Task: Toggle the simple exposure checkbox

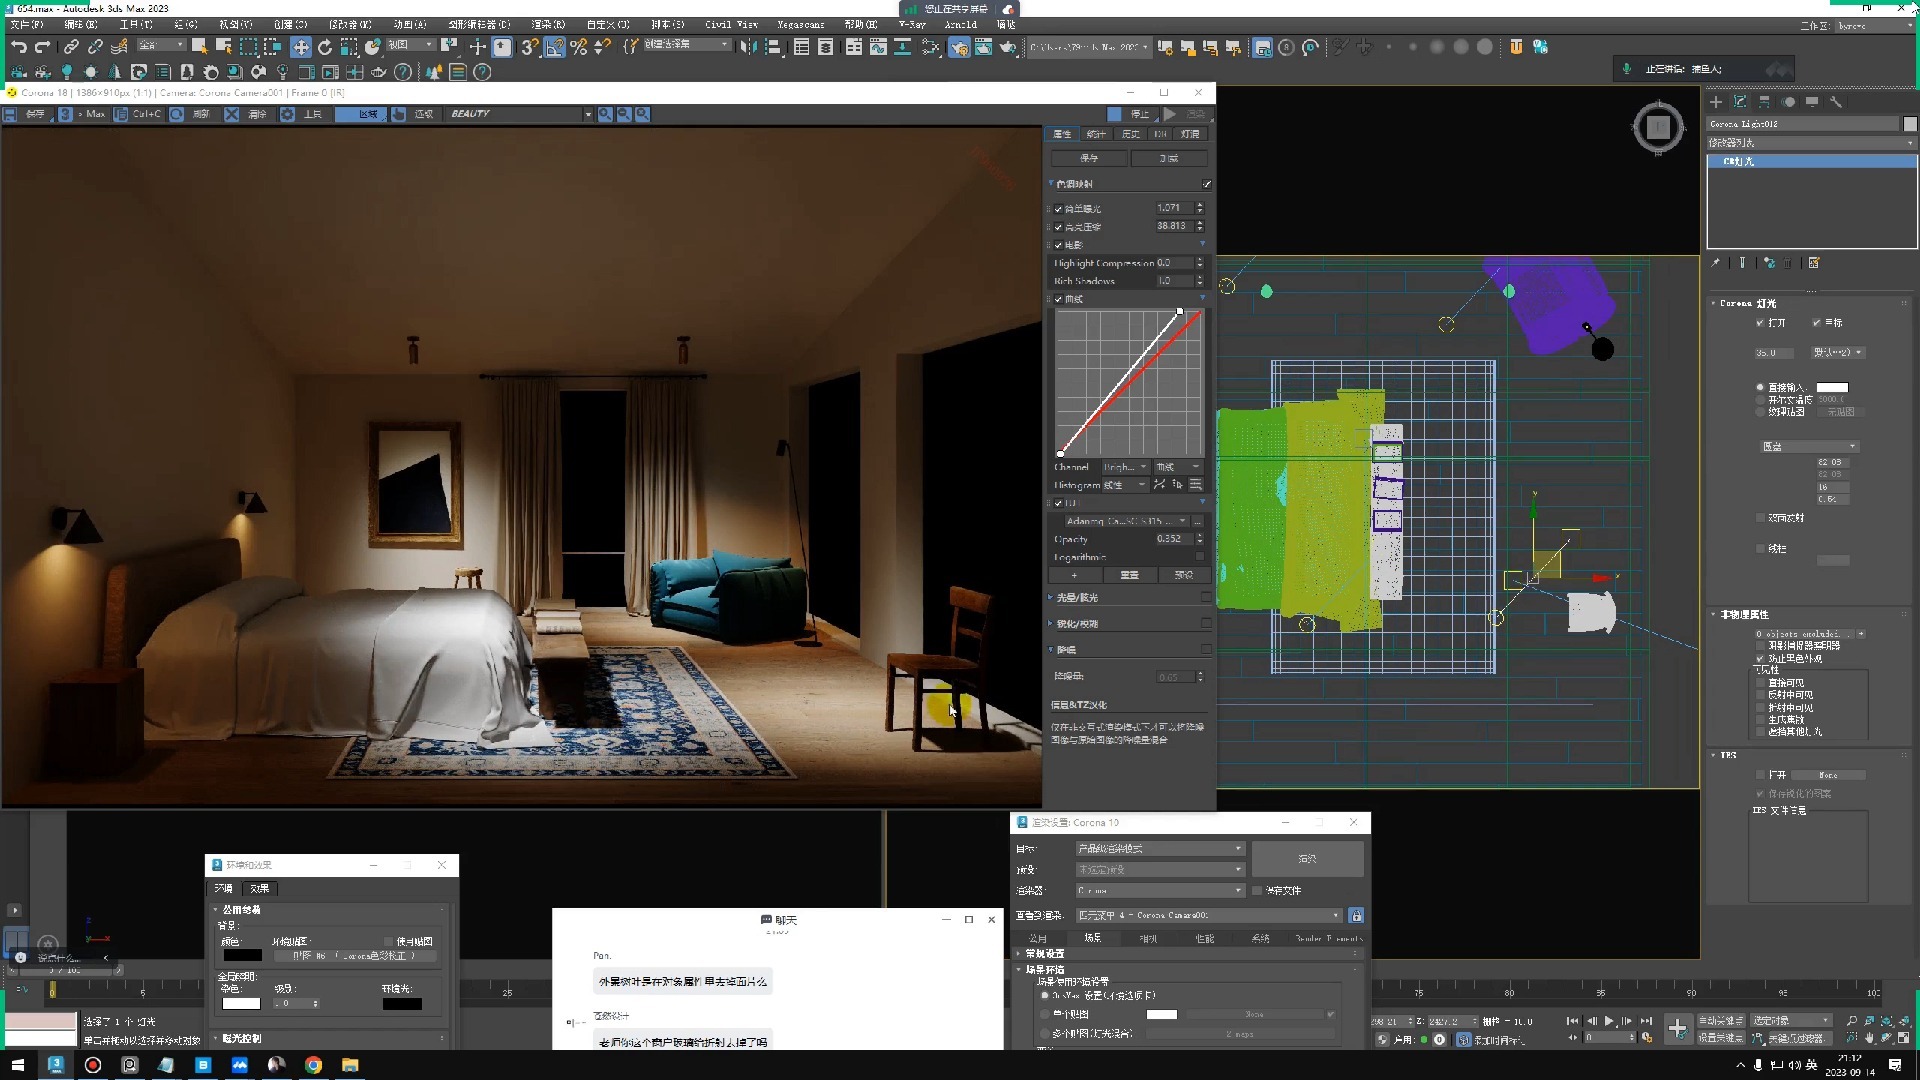Action: (x=1059, y=209)
